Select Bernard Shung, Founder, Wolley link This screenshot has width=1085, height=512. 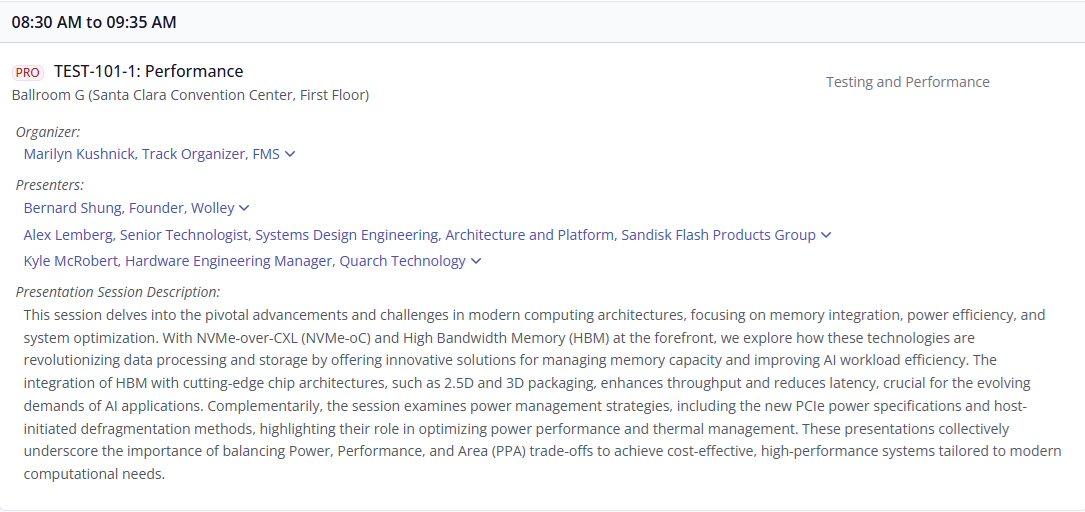click(x=129, y=208)
